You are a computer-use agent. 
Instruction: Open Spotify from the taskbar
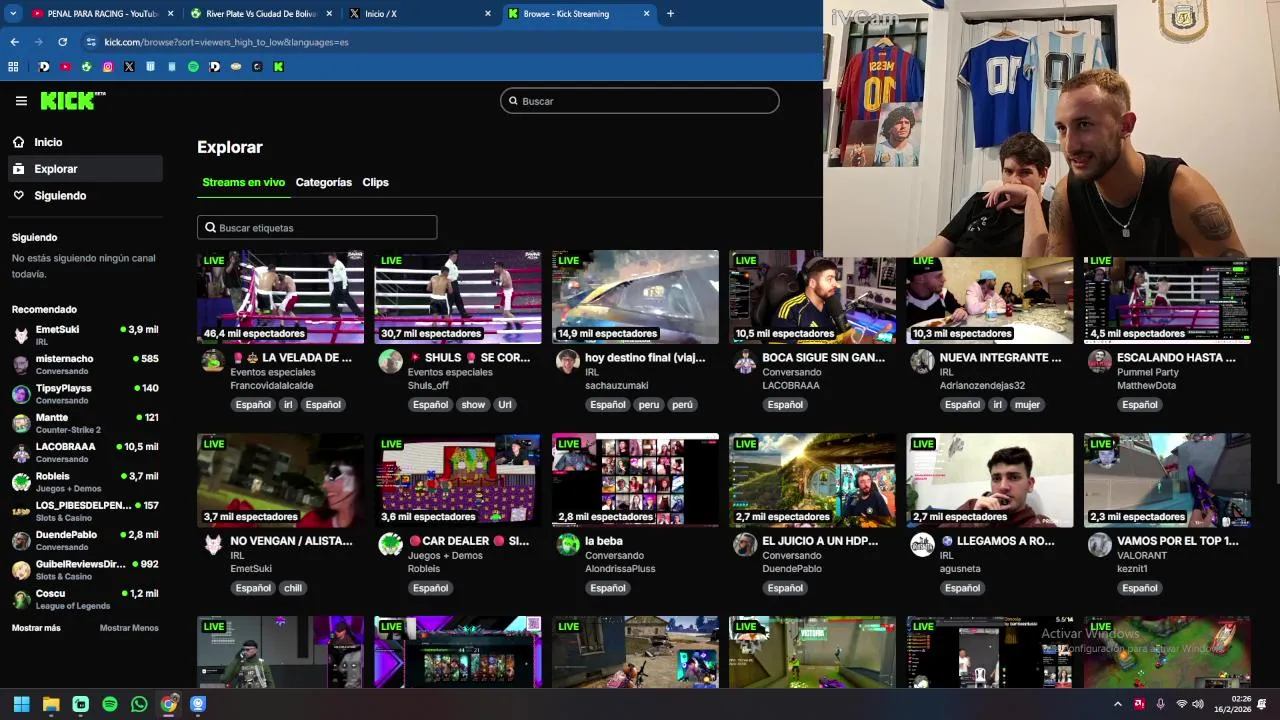tap(110, 704)
